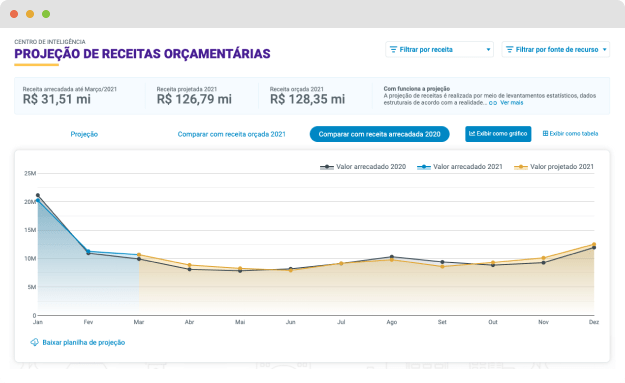Click the Set label on x-axis
This screenshot has height=383, width=625.
(442, 322)
